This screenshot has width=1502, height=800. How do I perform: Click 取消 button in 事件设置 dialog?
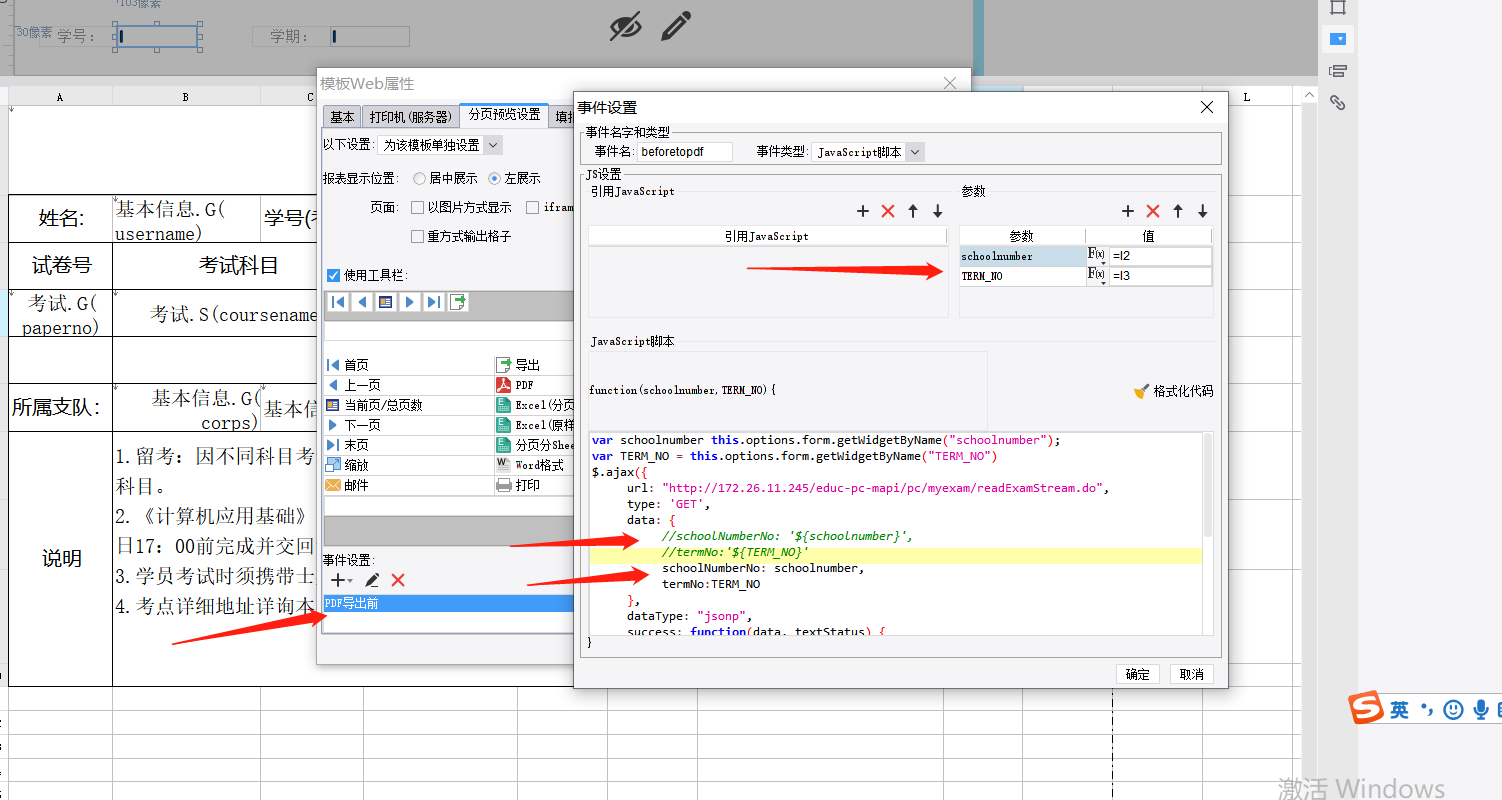(1192, 674)
